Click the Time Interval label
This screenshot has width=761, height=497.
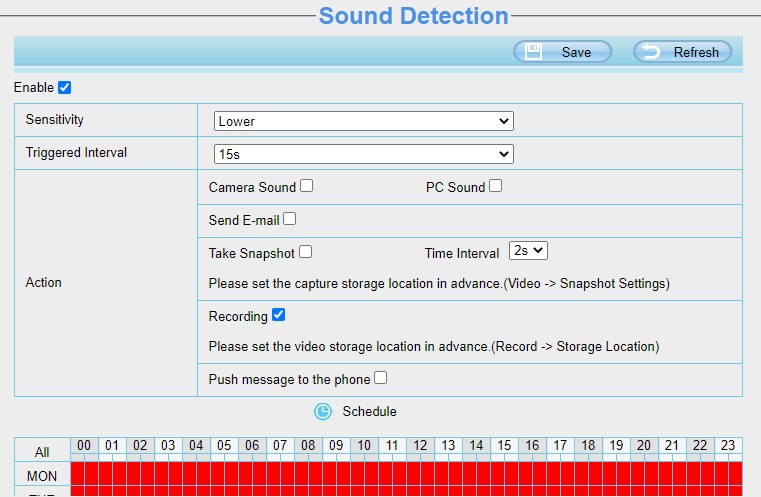click(x=462, y=253)
